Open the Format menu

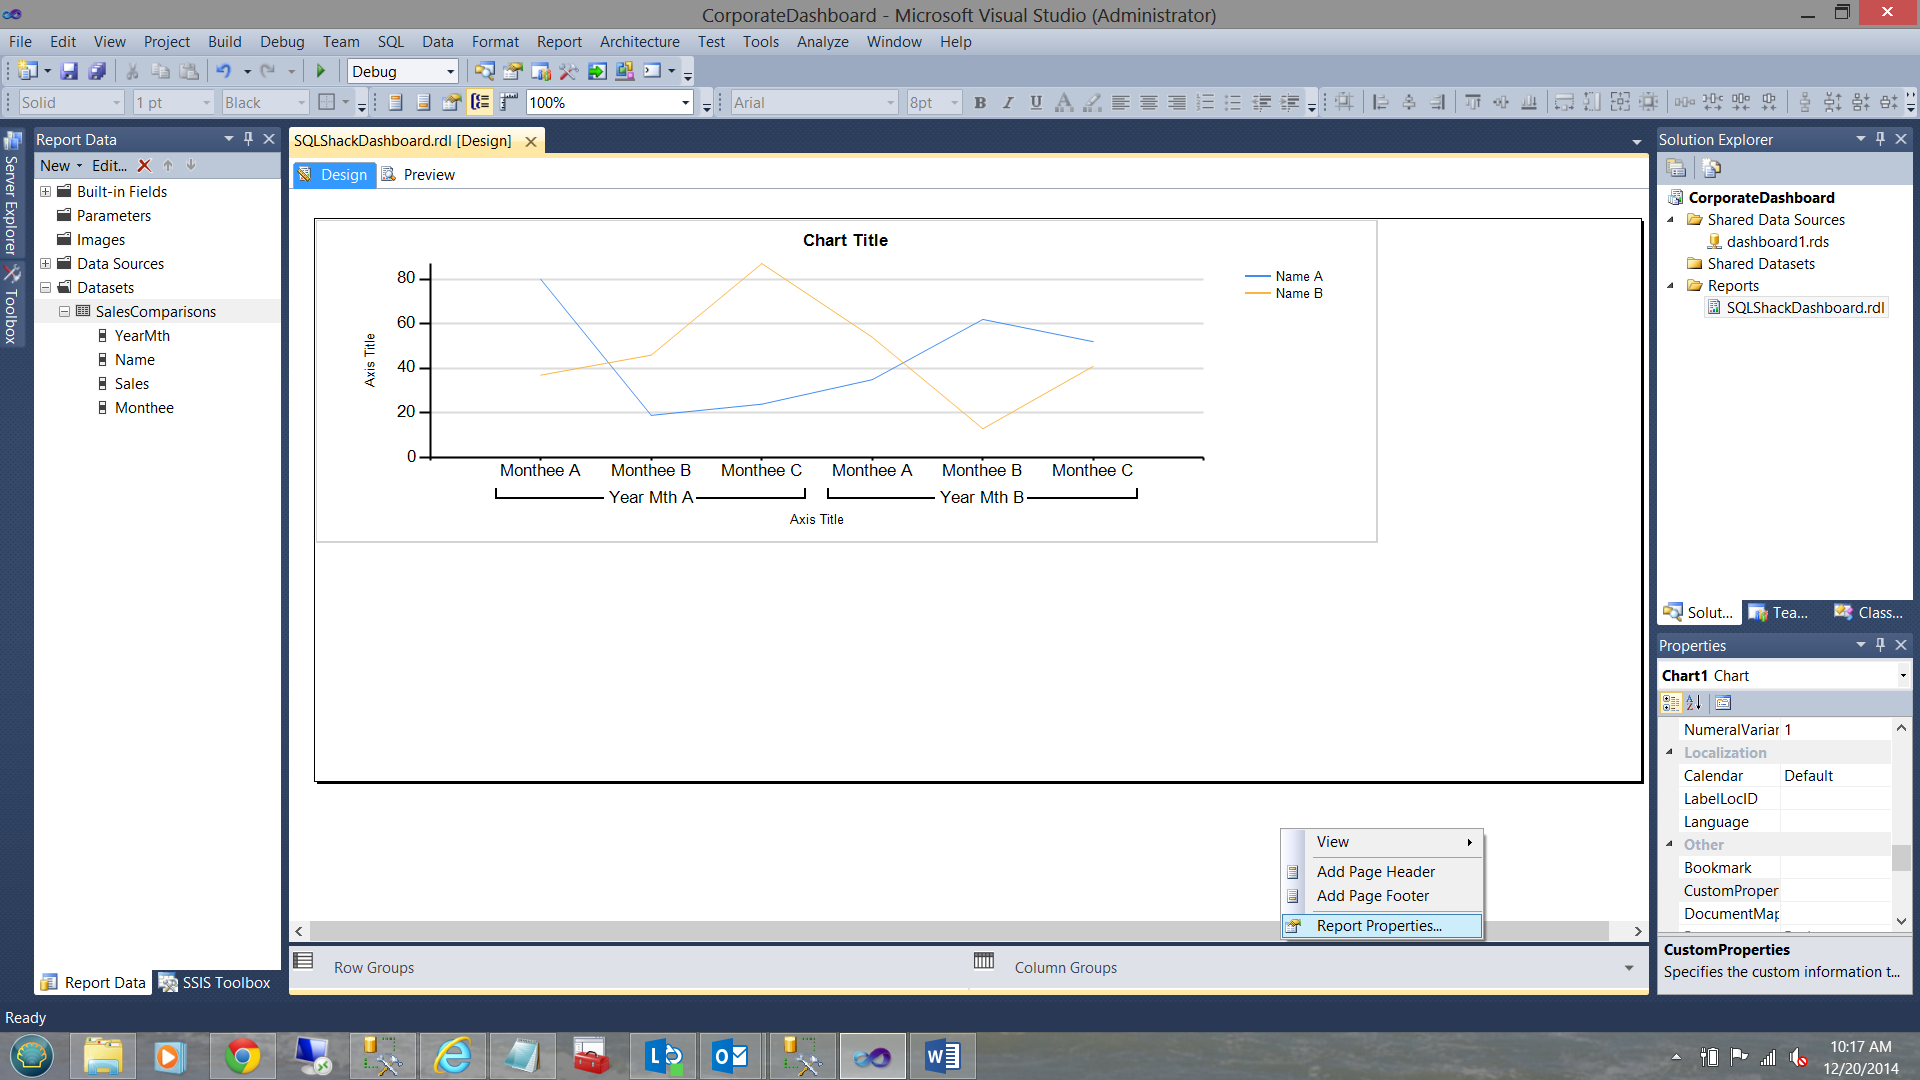click(495, 42)
